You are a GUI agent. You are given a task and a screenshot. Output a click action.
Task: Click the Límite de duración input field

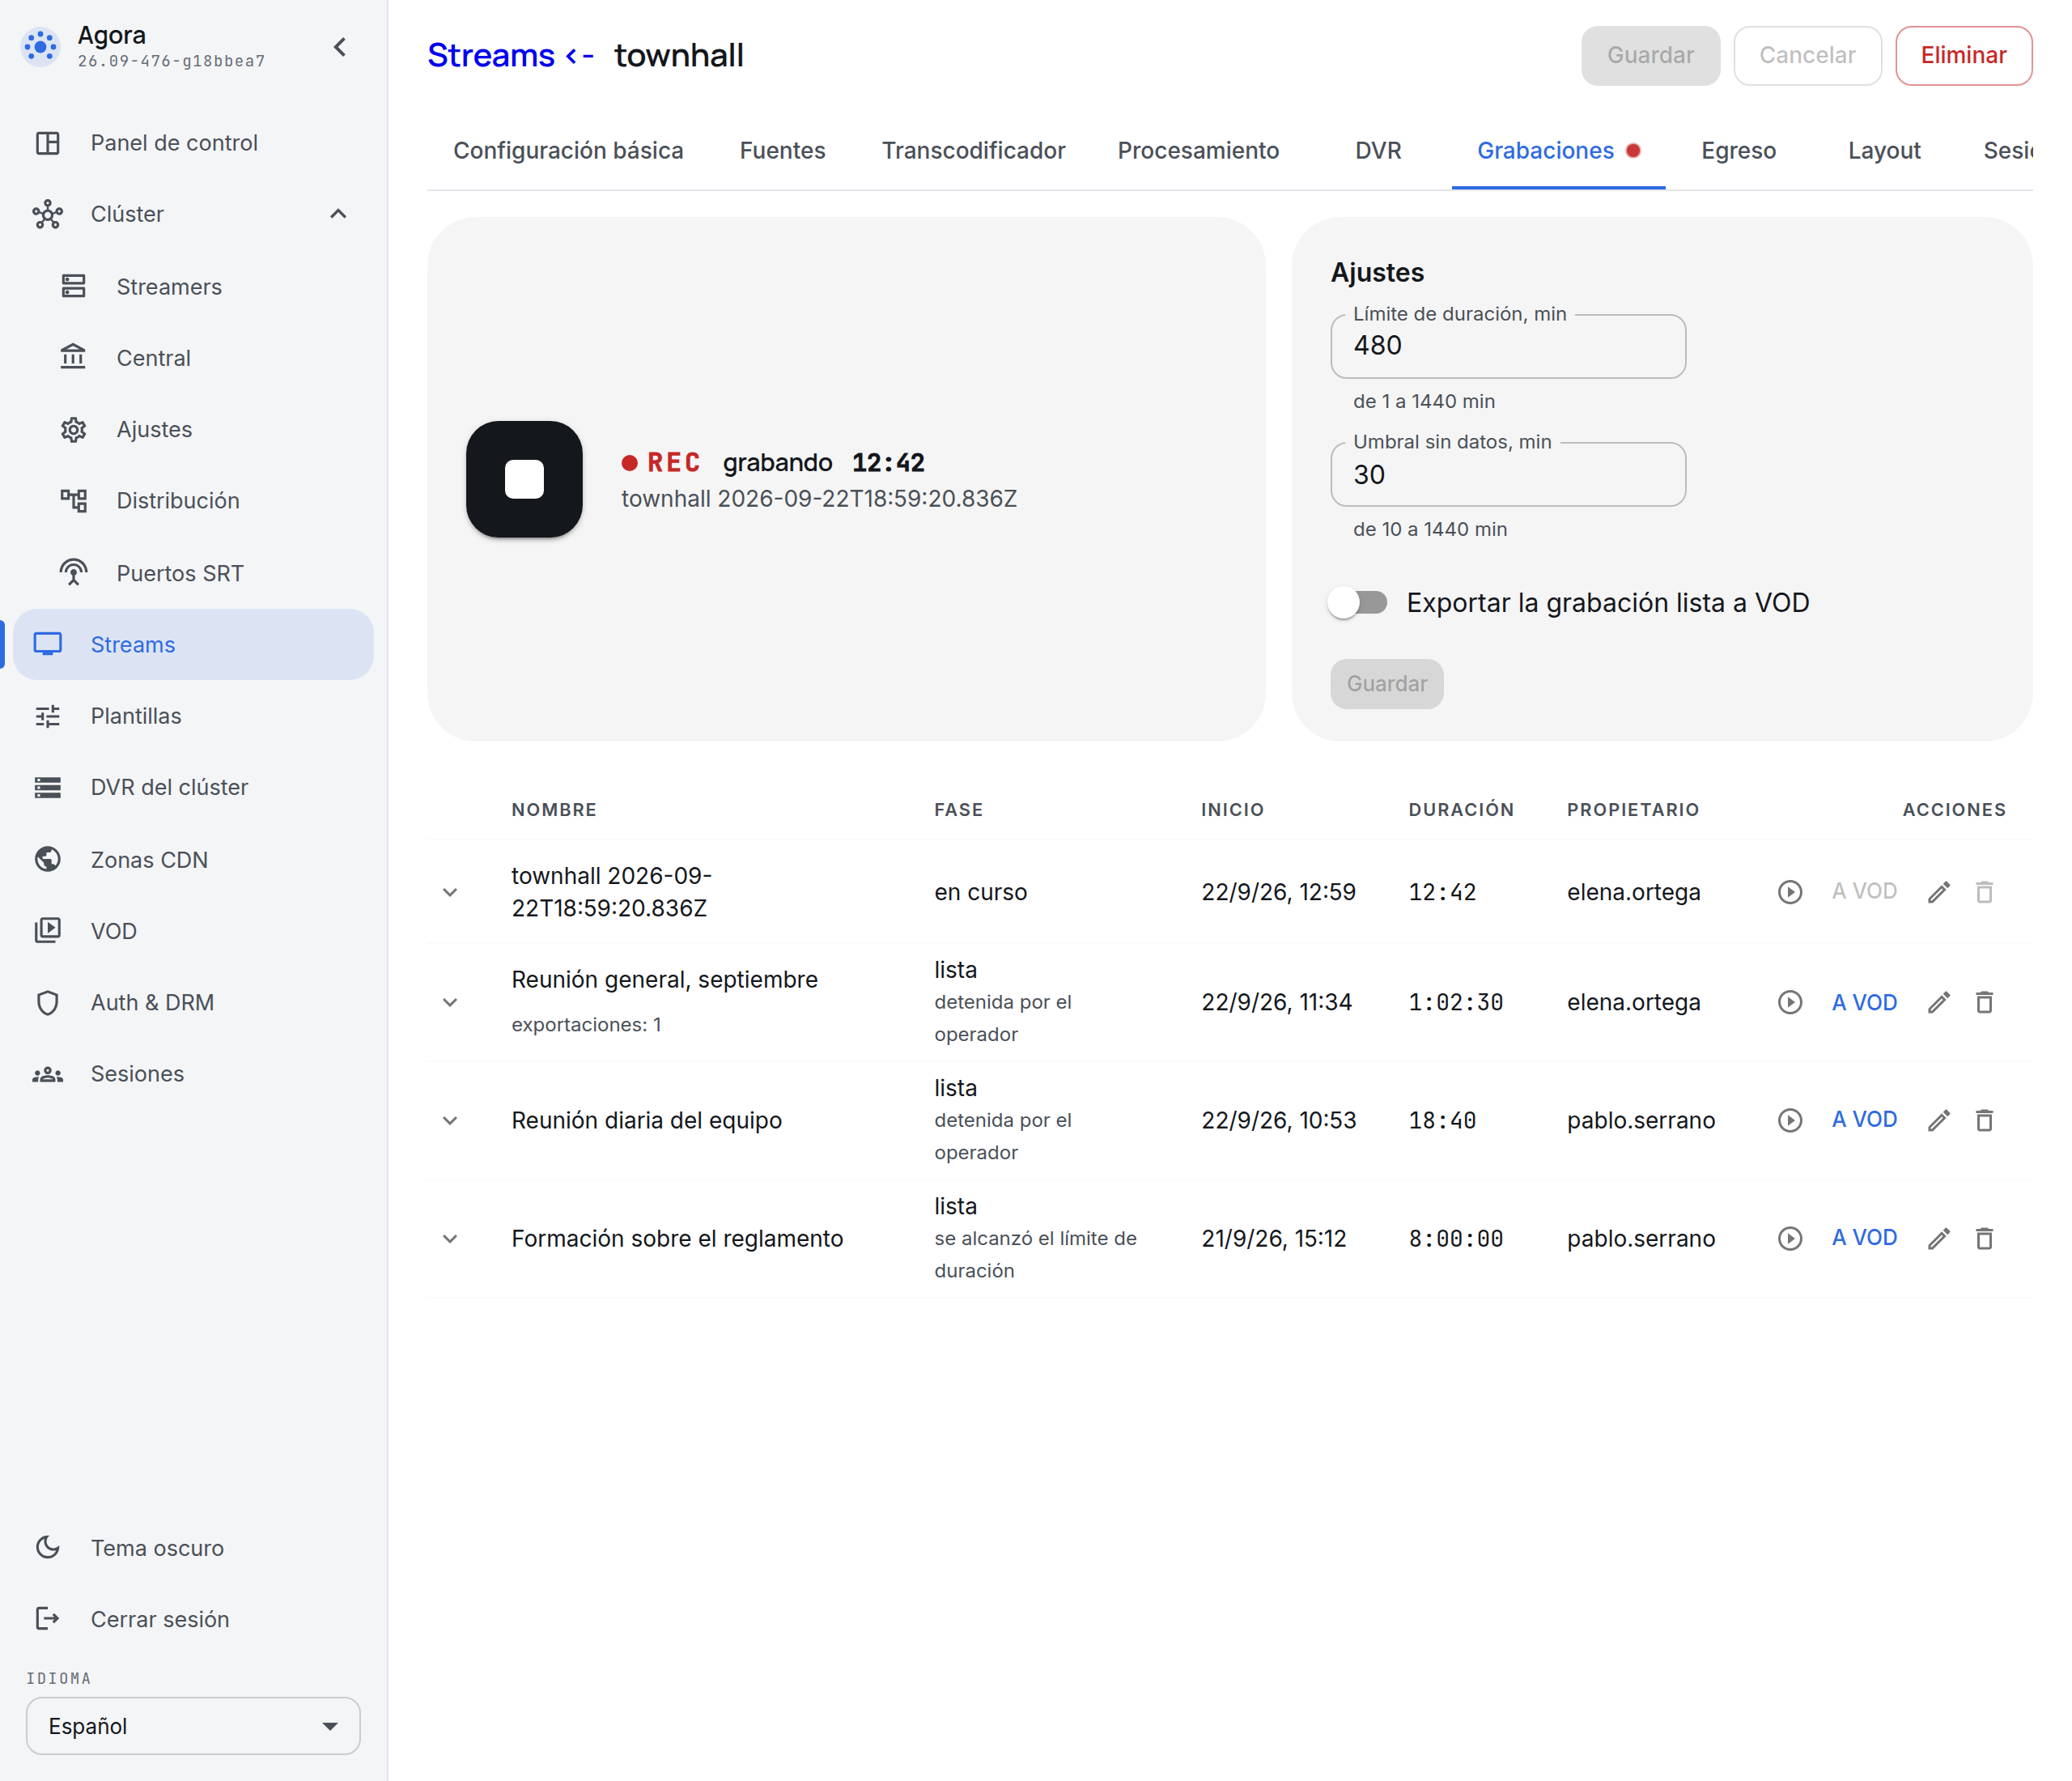[1508, 346]
